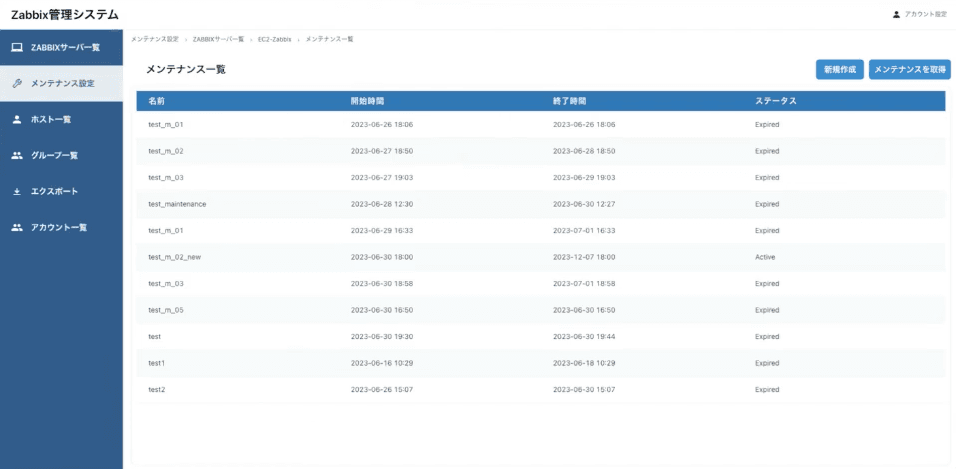Viewport: 956px width, 469px height.
Task: Click start time 2023-06-26 15:07
Action: point(382,390)
